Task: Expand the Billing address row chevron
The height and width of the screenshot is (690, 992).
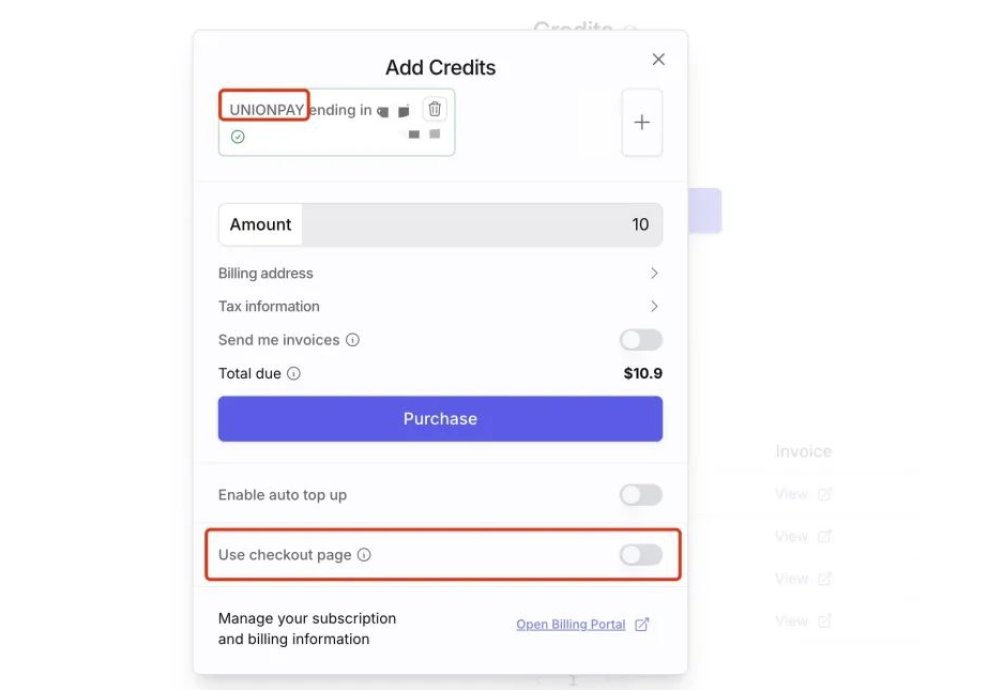Action: 654,273
